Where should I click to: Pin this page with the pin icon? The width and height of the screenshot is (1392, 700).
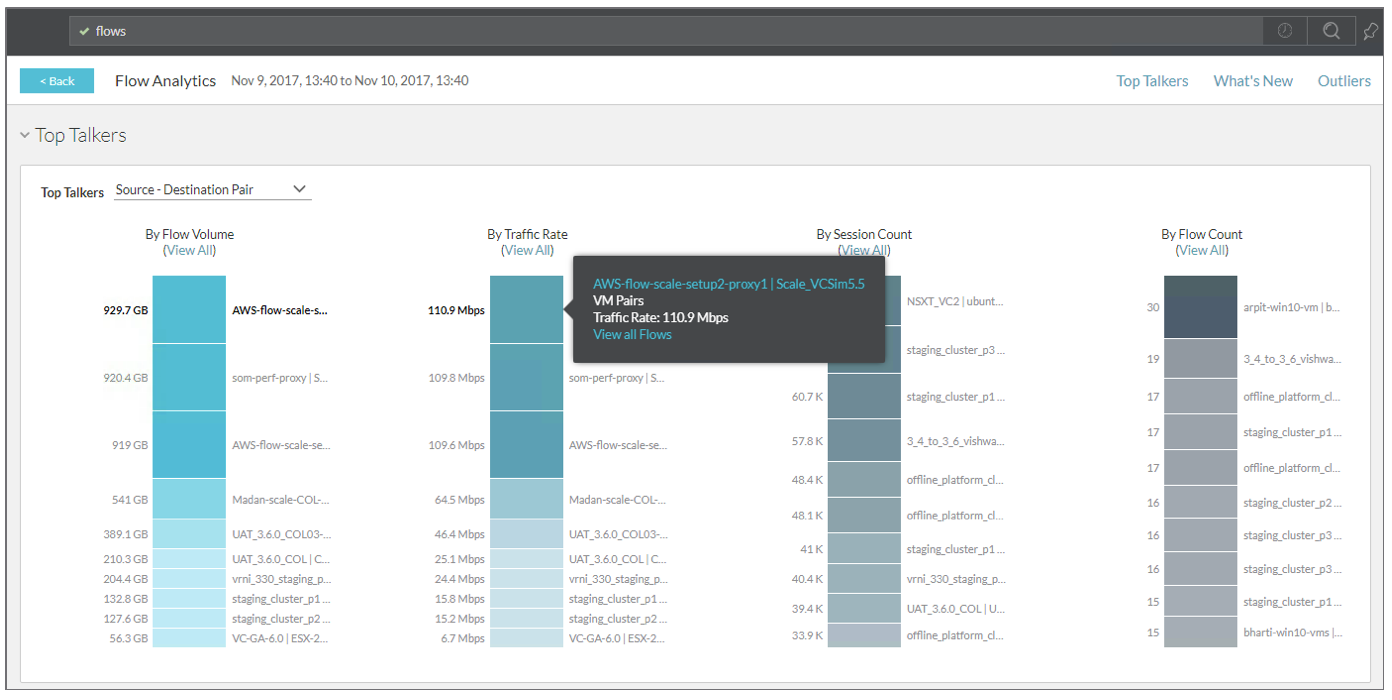pyautogui.click(x=1371, y=32)
